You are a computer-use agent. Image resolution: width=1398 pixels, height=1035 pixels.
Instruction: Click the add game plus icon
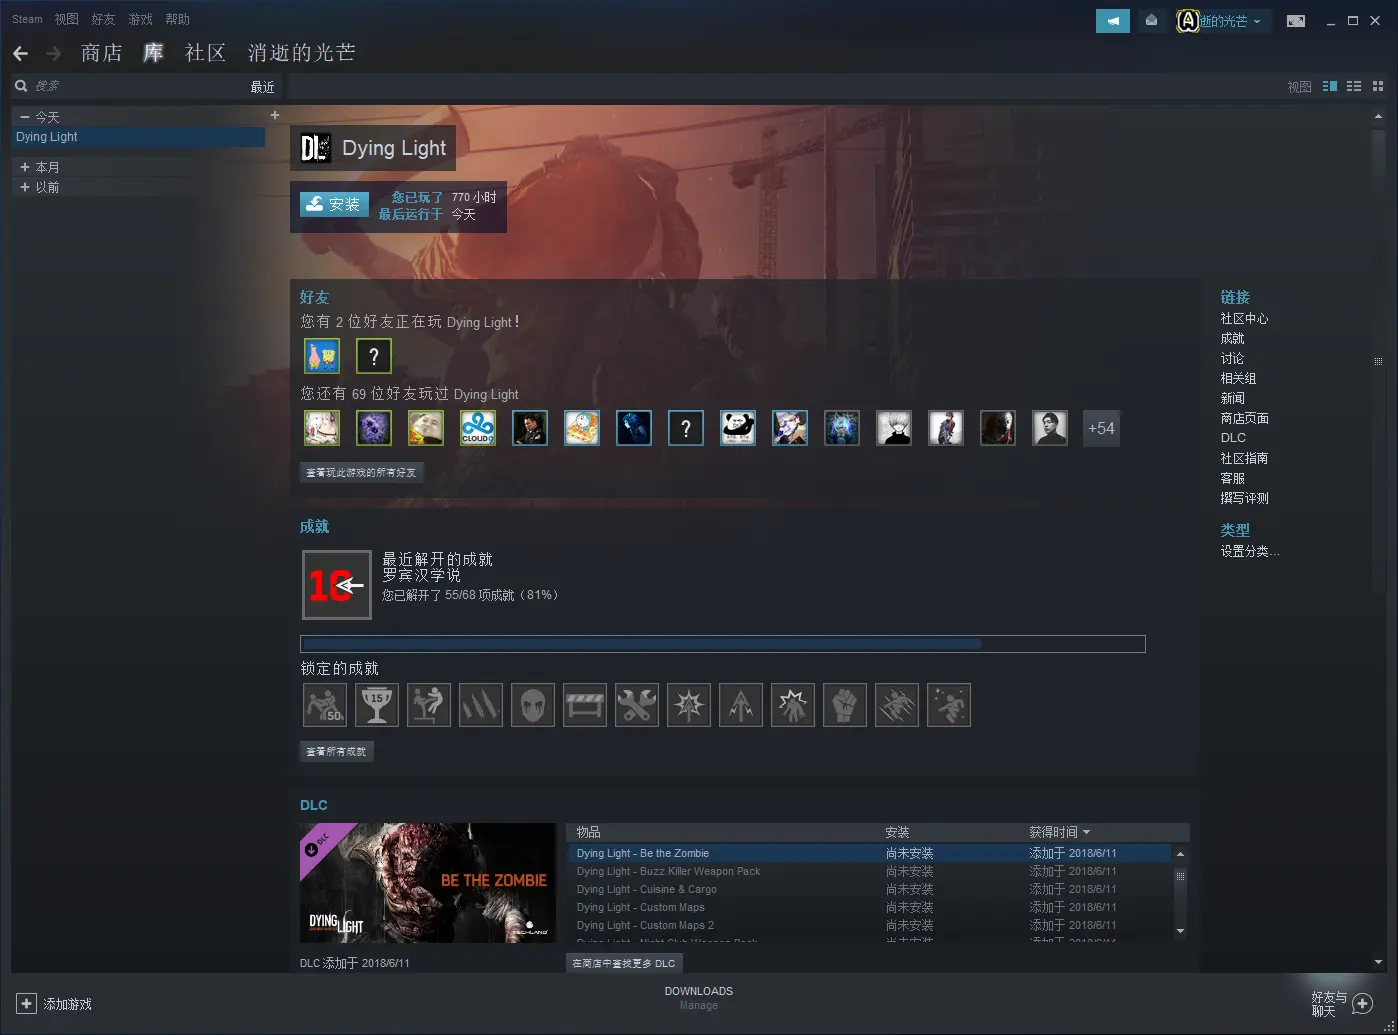click(x=27, y=1004)
